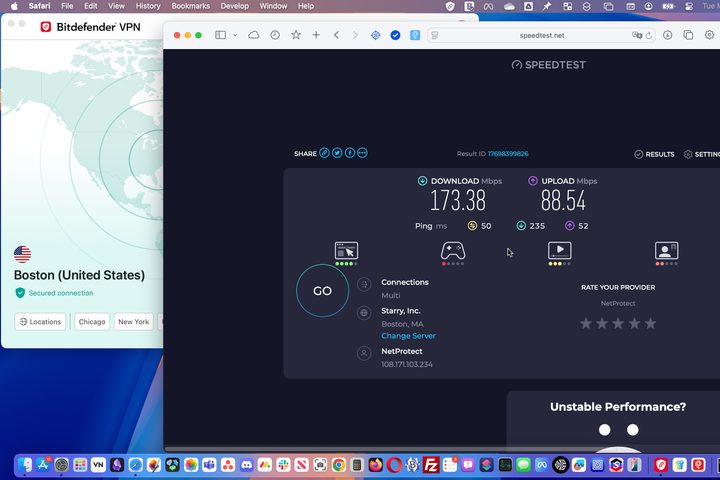The image size is (720, 480).
Task: Click the blue crosshair extension icon
Action: (x=376, y=35)
